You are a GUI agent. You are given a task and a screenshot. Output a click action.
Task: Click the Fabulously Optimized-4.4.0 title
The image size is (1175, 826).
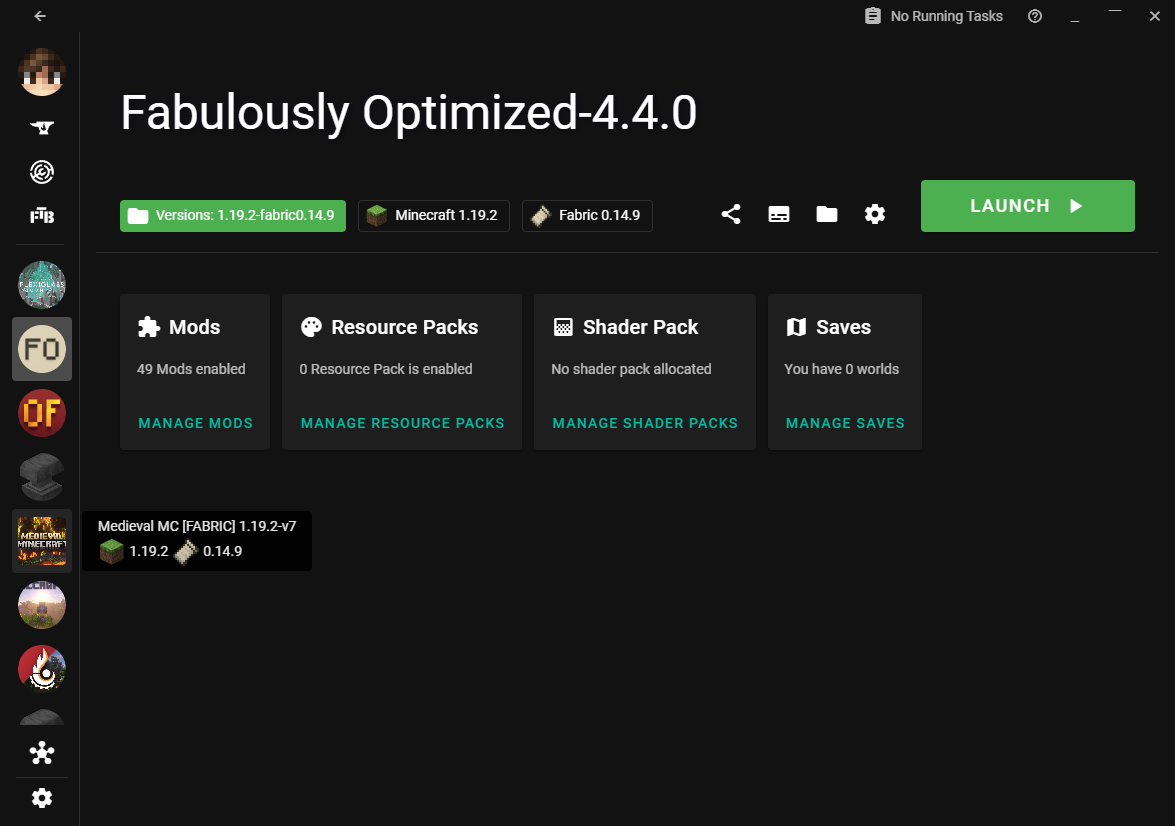click(409, 113)
